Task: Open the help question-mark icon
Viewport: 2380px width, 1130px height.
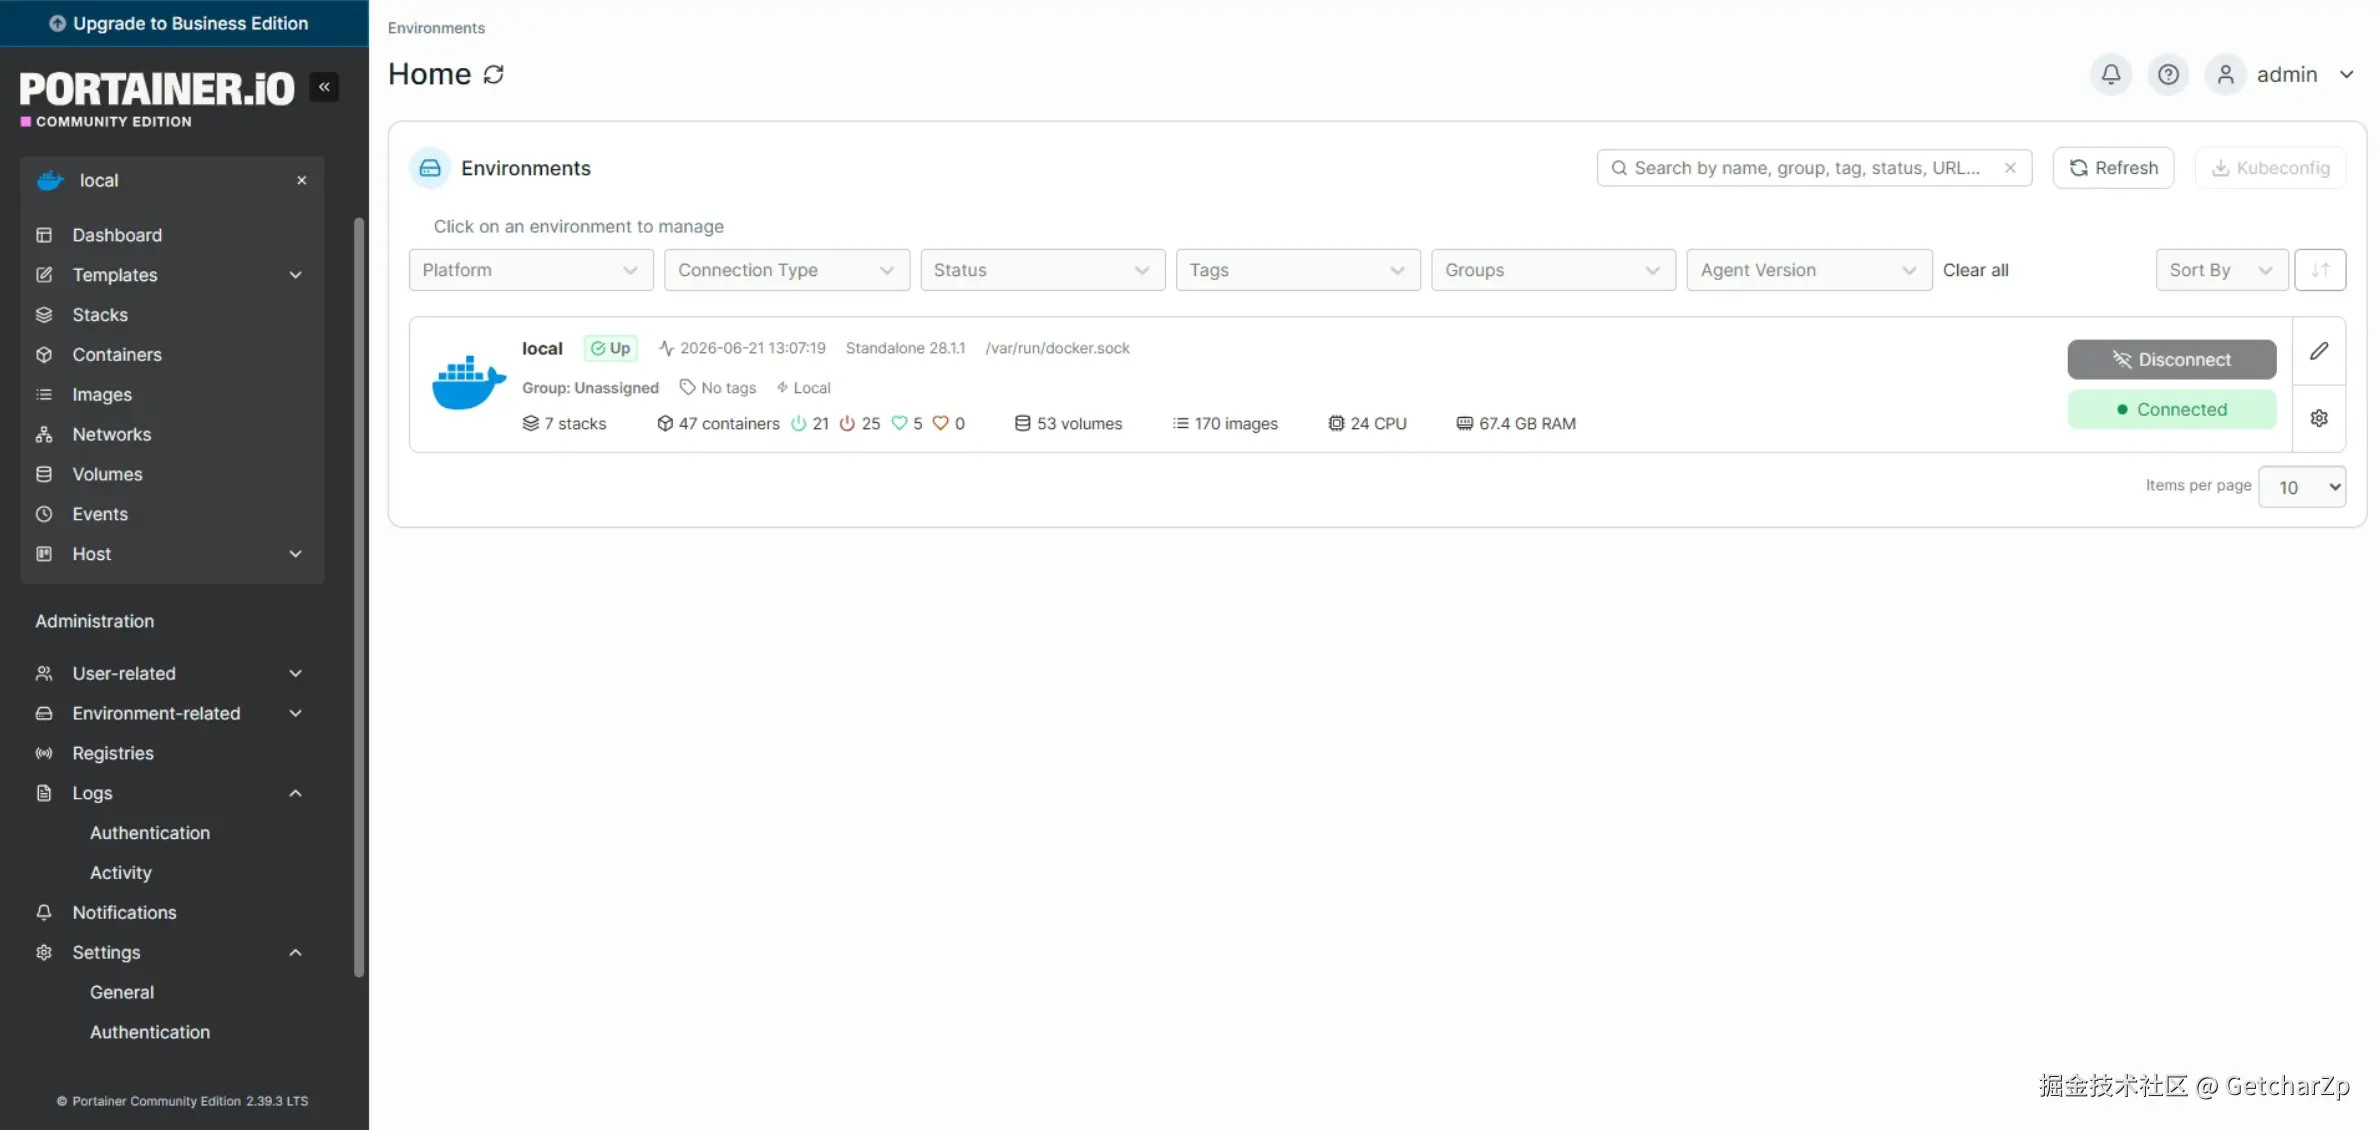Action: coord(2168,74)
